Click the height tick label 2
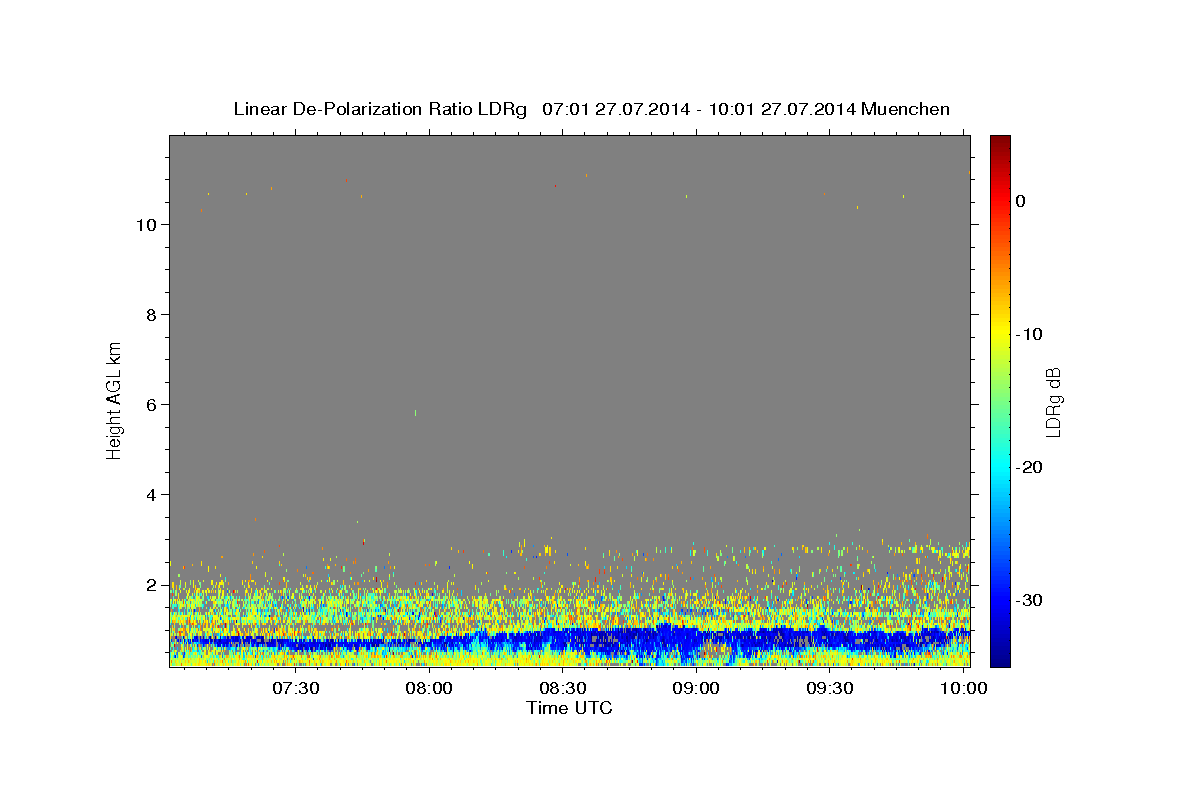Image resolution: width=1200 pixels, height=800 pixels. 151,585
